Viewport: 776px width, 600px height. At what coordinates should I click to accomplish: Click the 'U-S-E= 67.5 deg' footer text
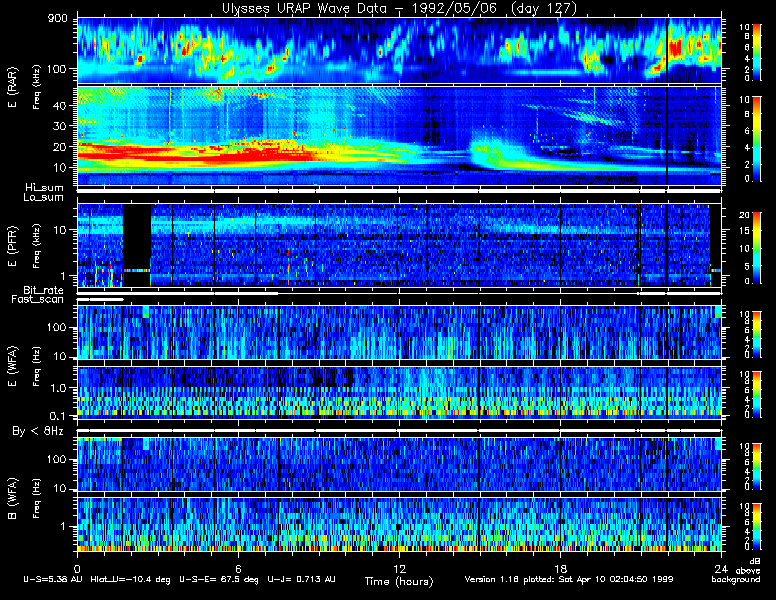219,579
